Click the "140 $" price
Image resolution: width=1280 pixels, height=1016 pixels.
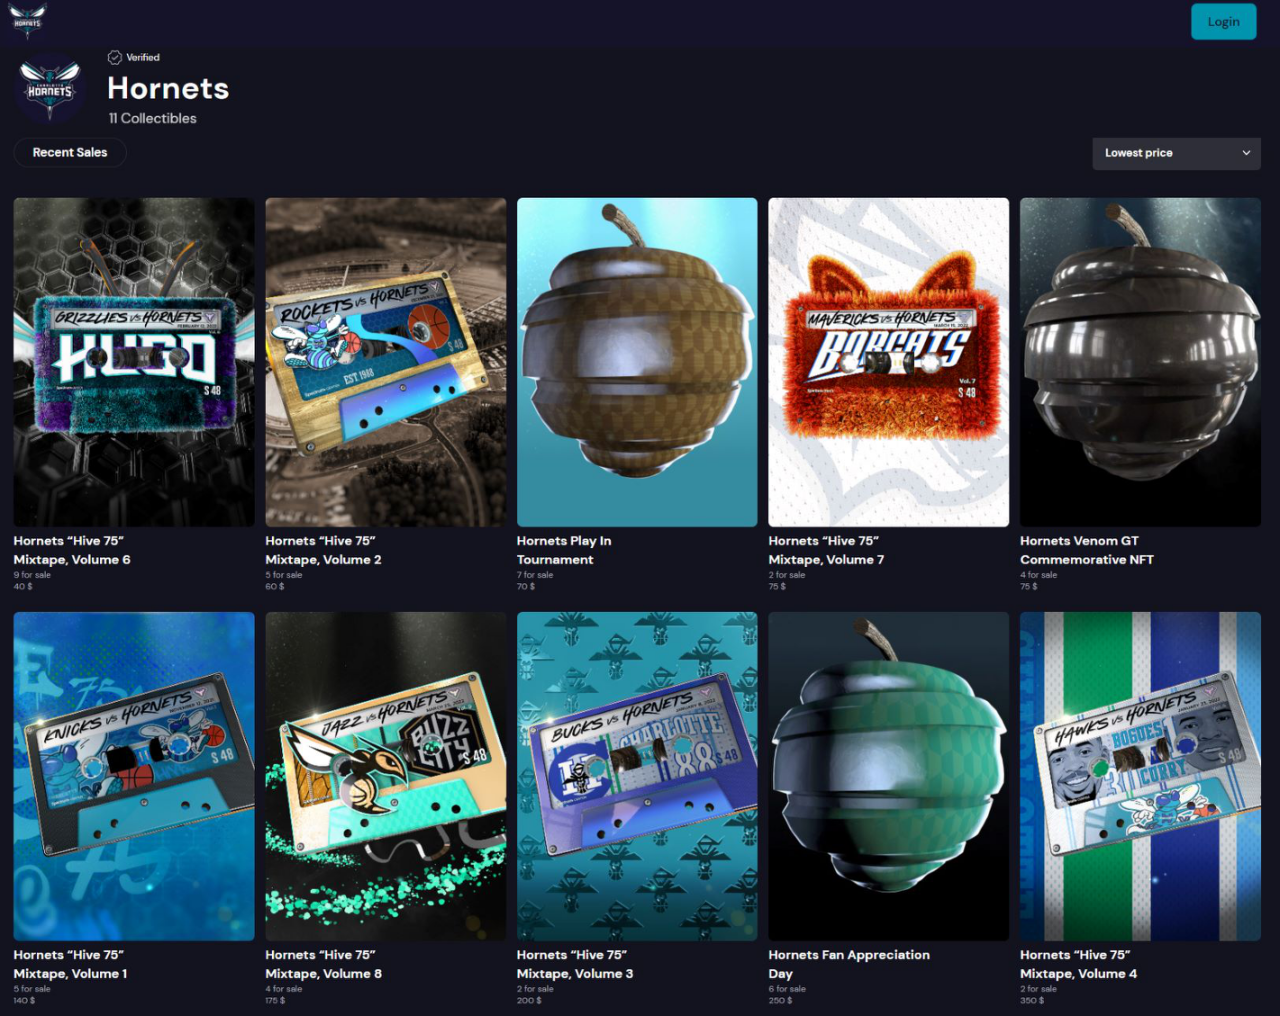24,1000
